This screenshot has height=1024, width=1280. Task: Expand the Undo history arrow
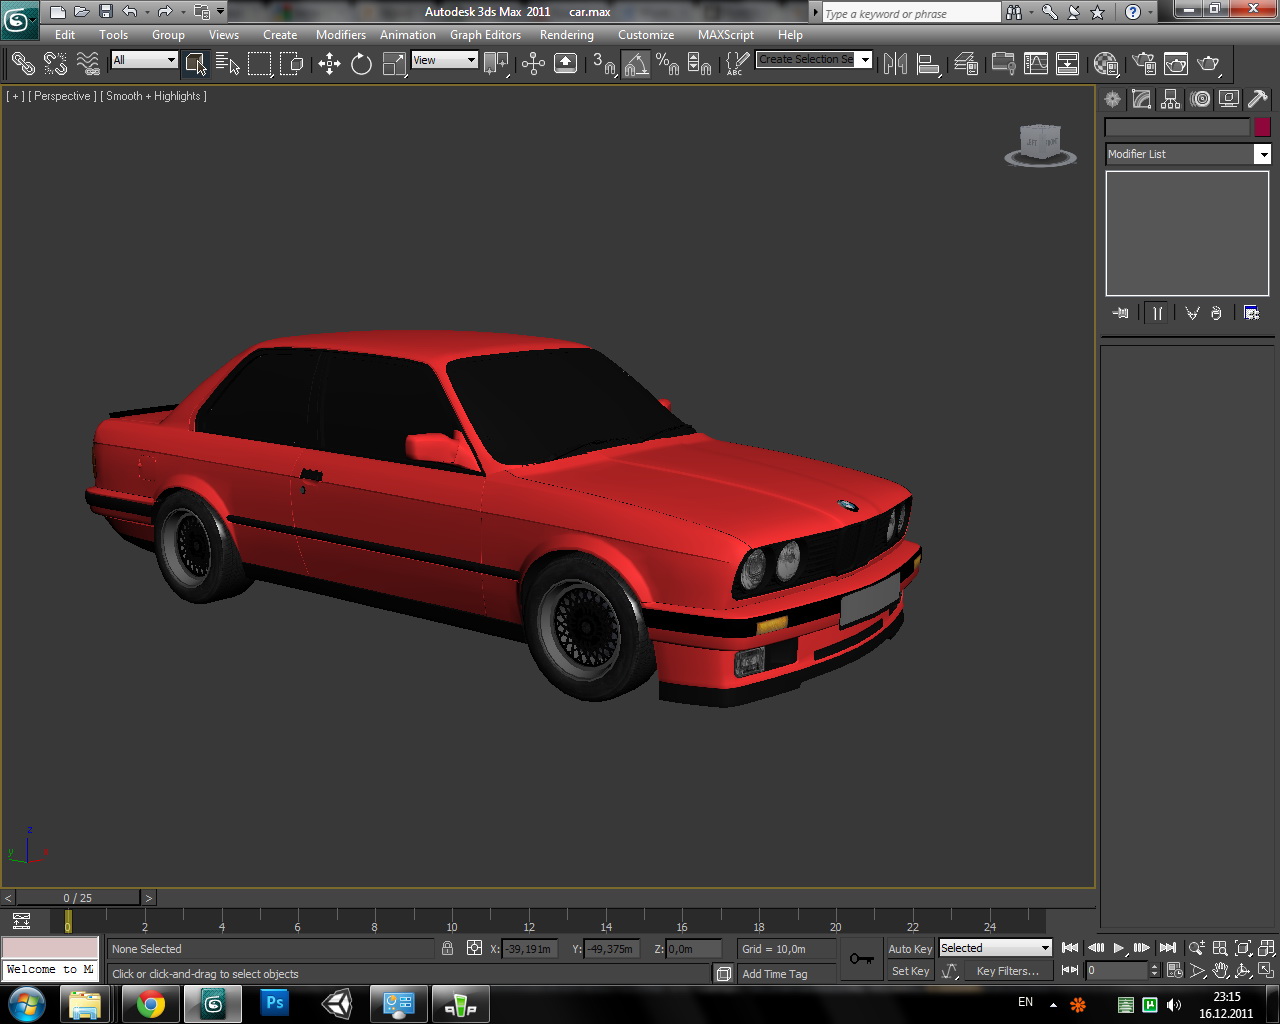[146, 12]
